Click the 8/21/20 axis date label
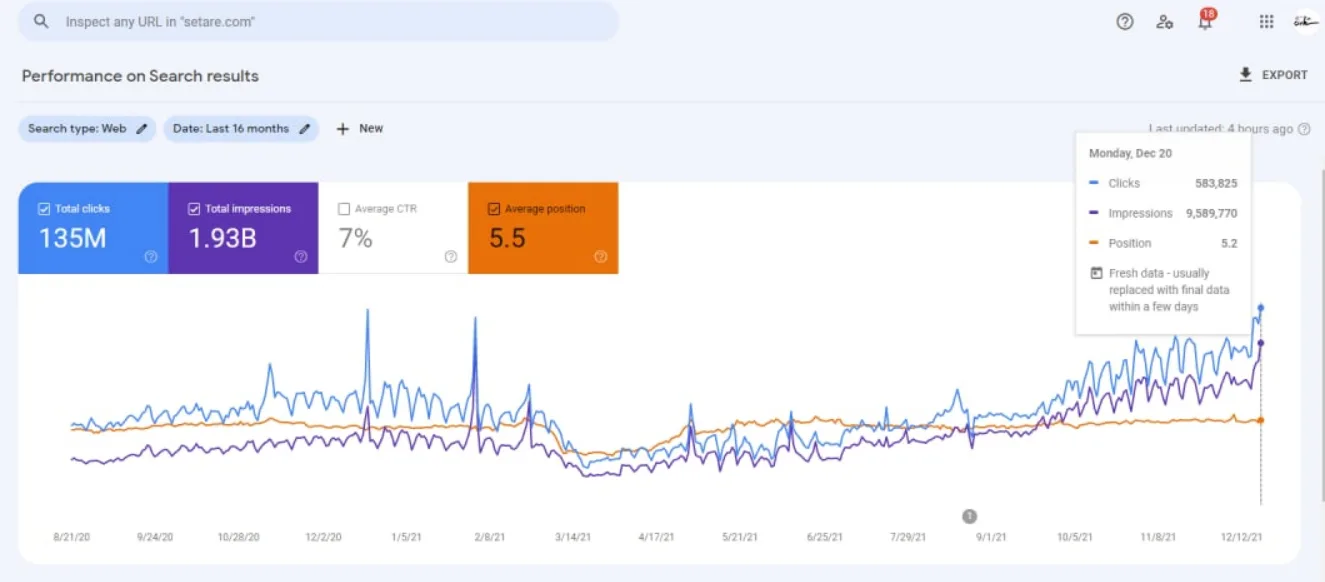 tap(71, 538)
